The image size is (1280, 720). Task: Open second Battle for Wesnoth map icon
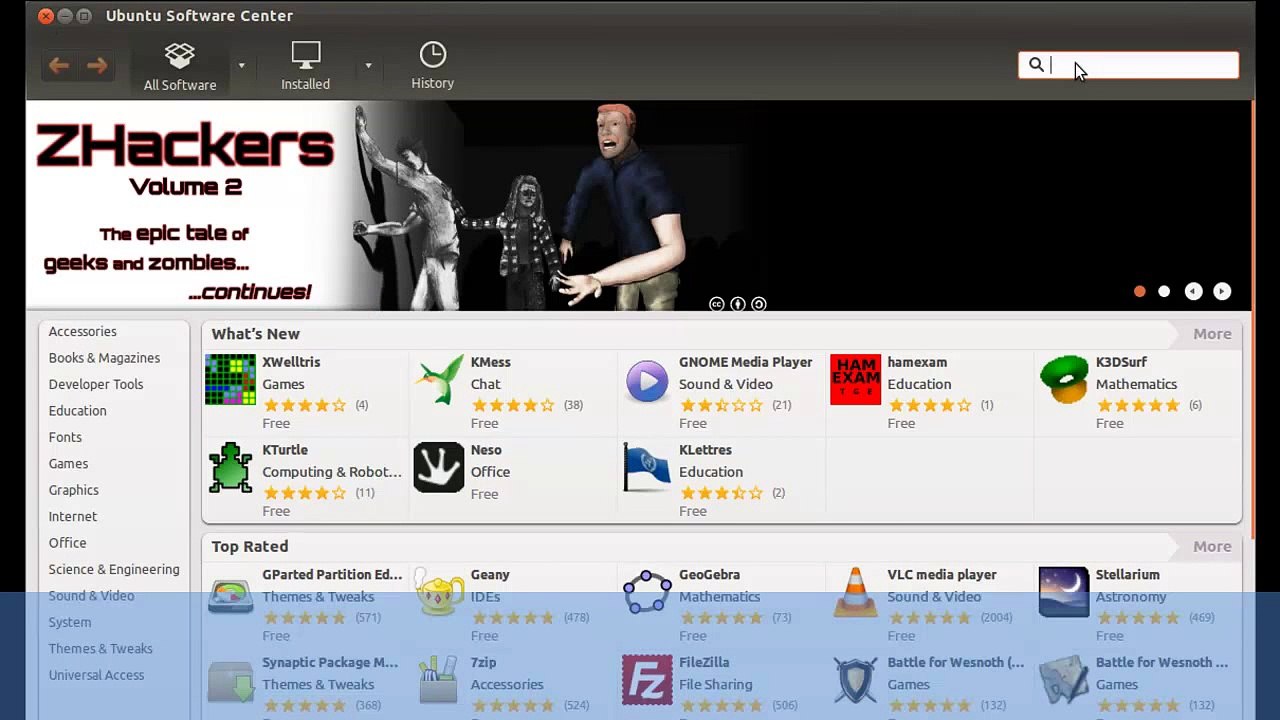coord(1064,681)
